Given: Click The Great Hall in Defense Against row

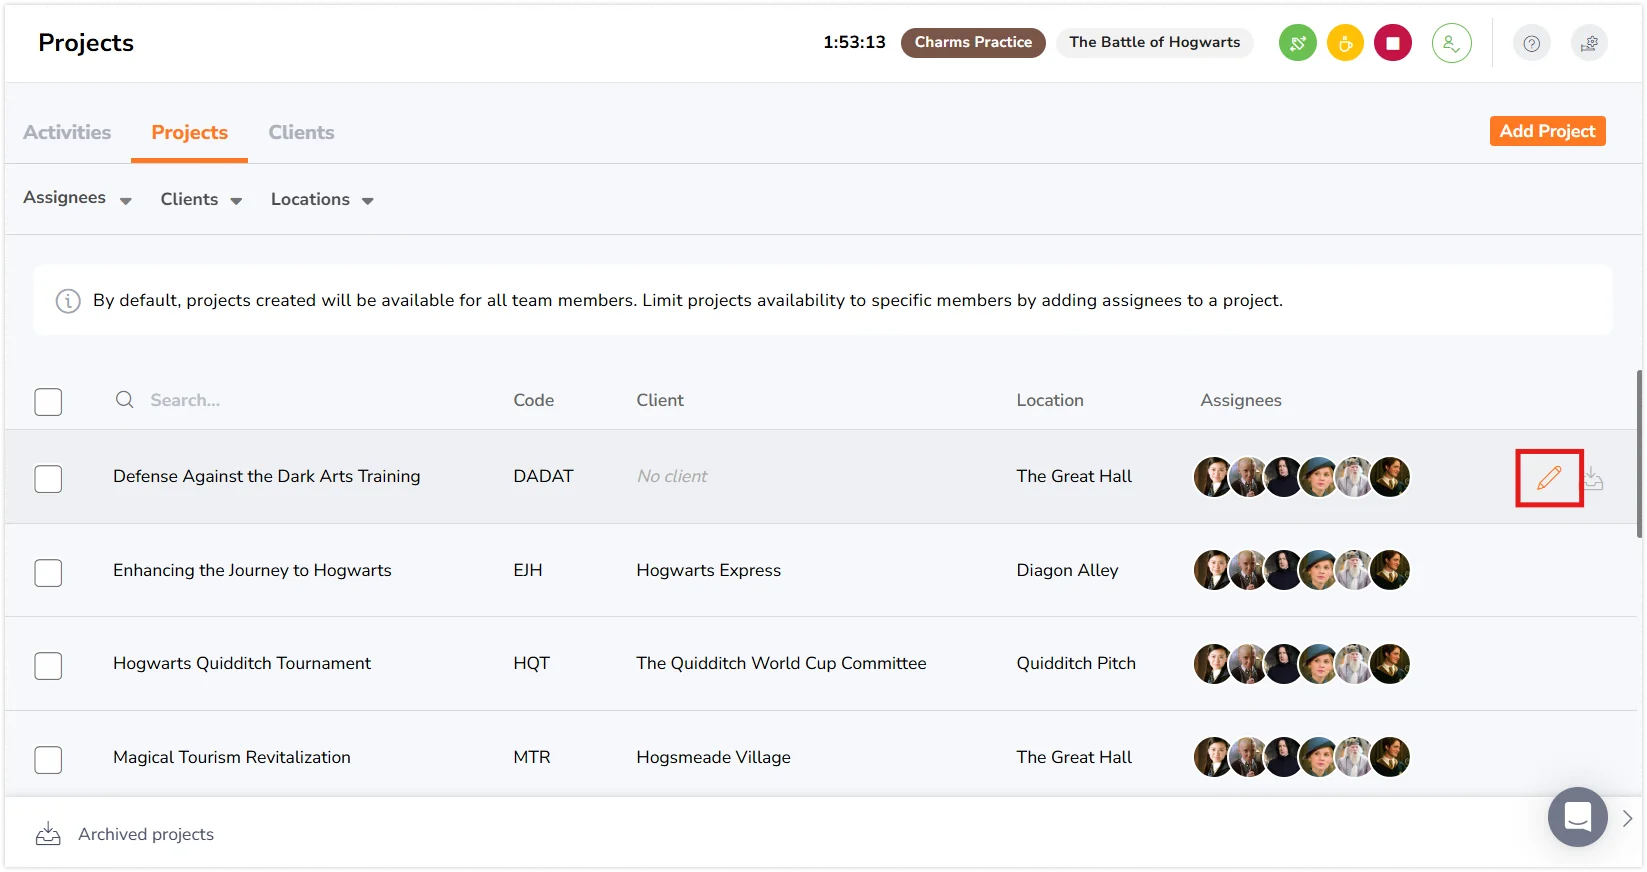Looking at the screenshot, I should (x=1074, y=476).
